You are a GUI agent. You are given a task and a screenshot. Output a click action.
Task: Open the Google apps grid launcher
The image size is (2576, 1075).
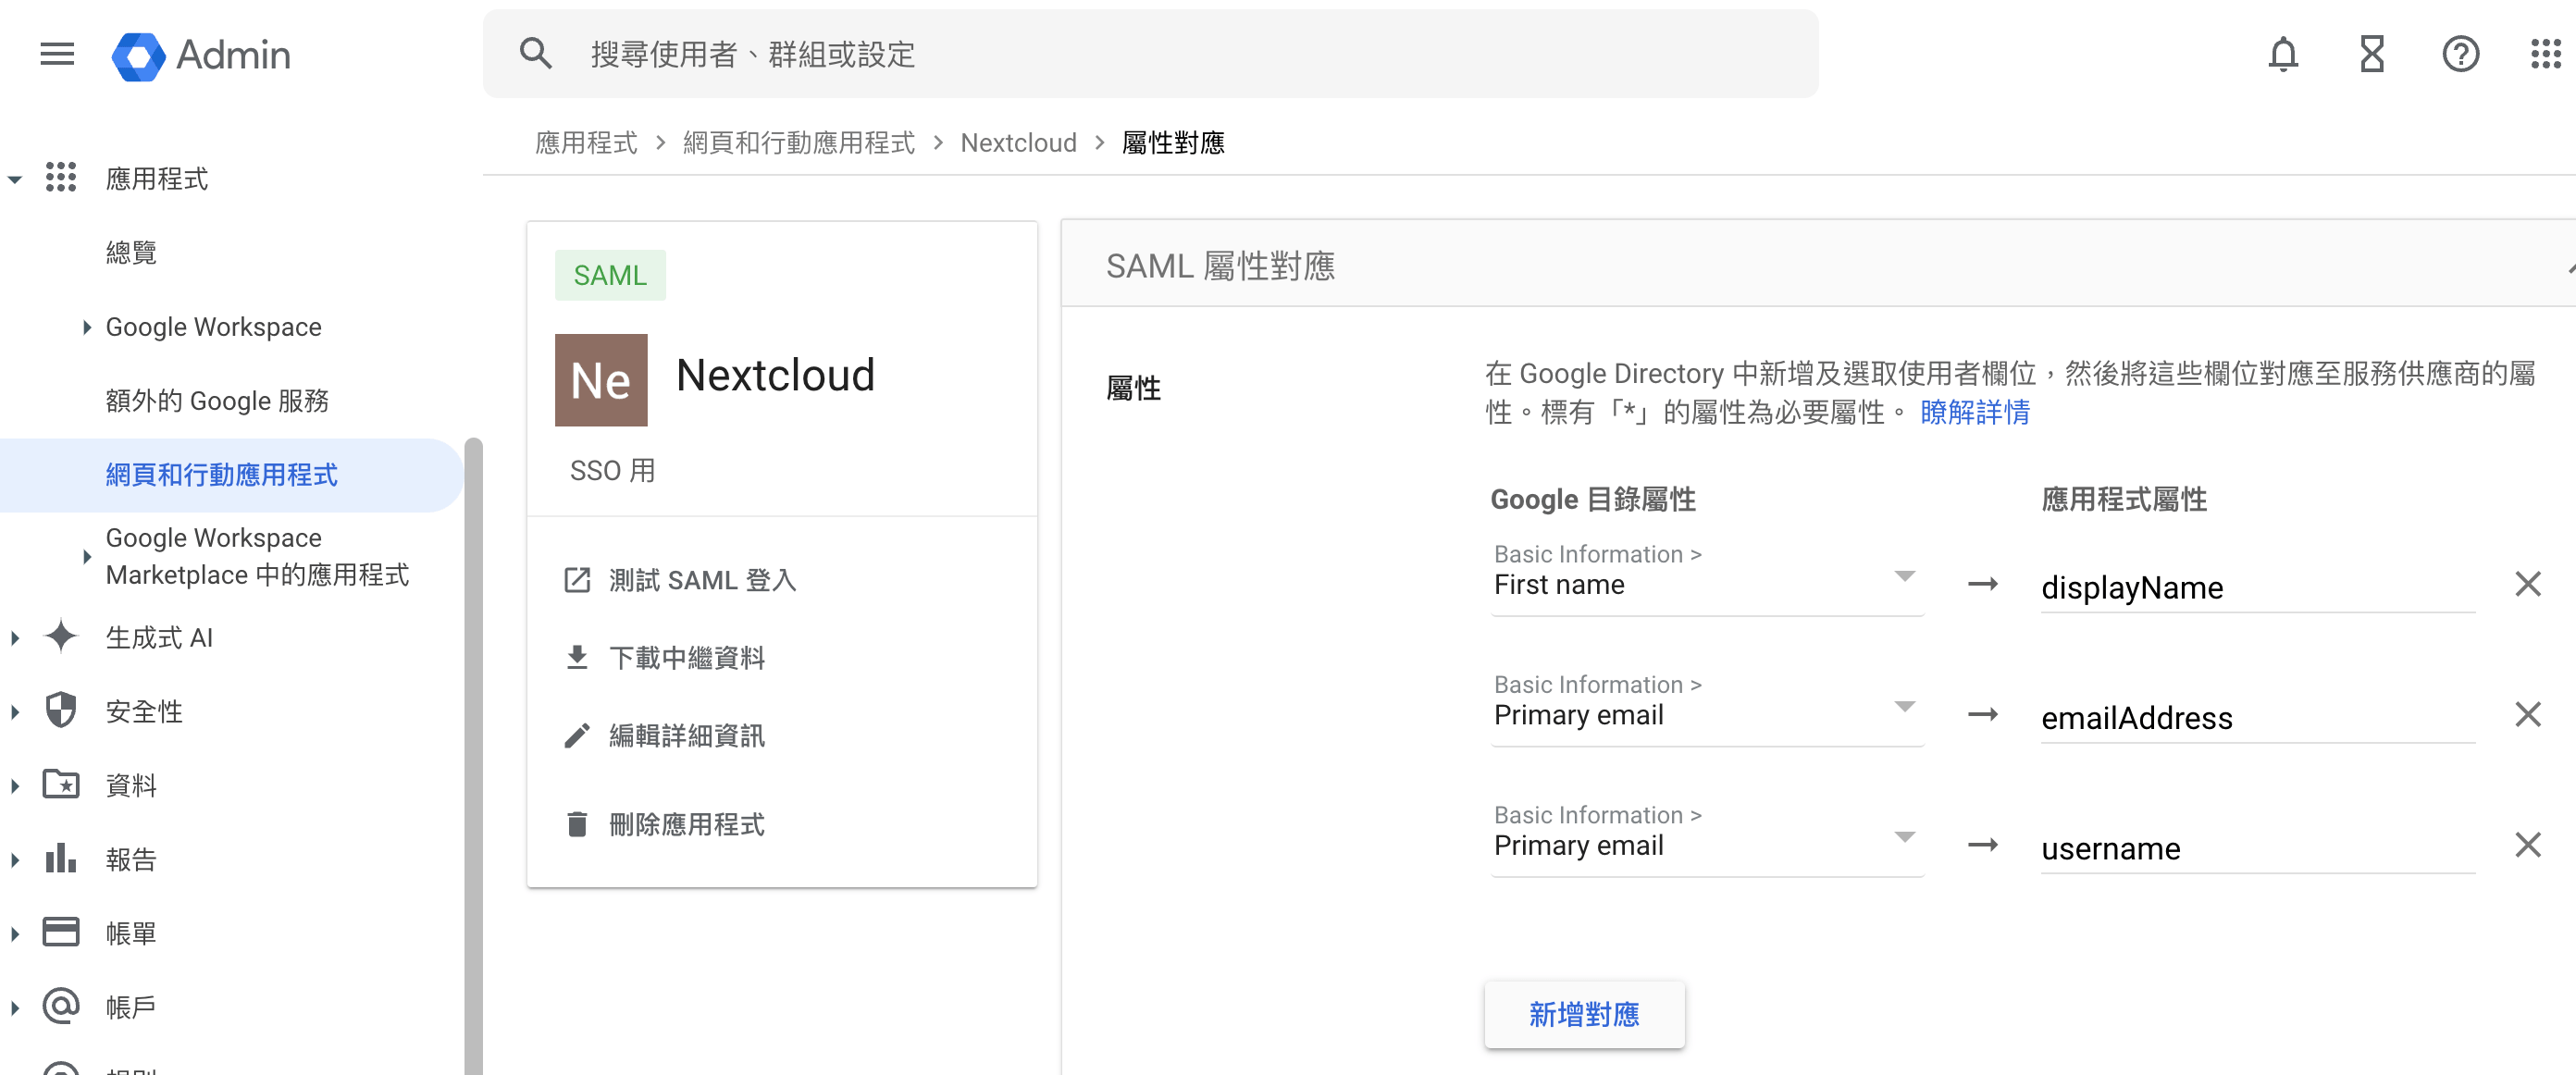click(x=2546, y=54)
